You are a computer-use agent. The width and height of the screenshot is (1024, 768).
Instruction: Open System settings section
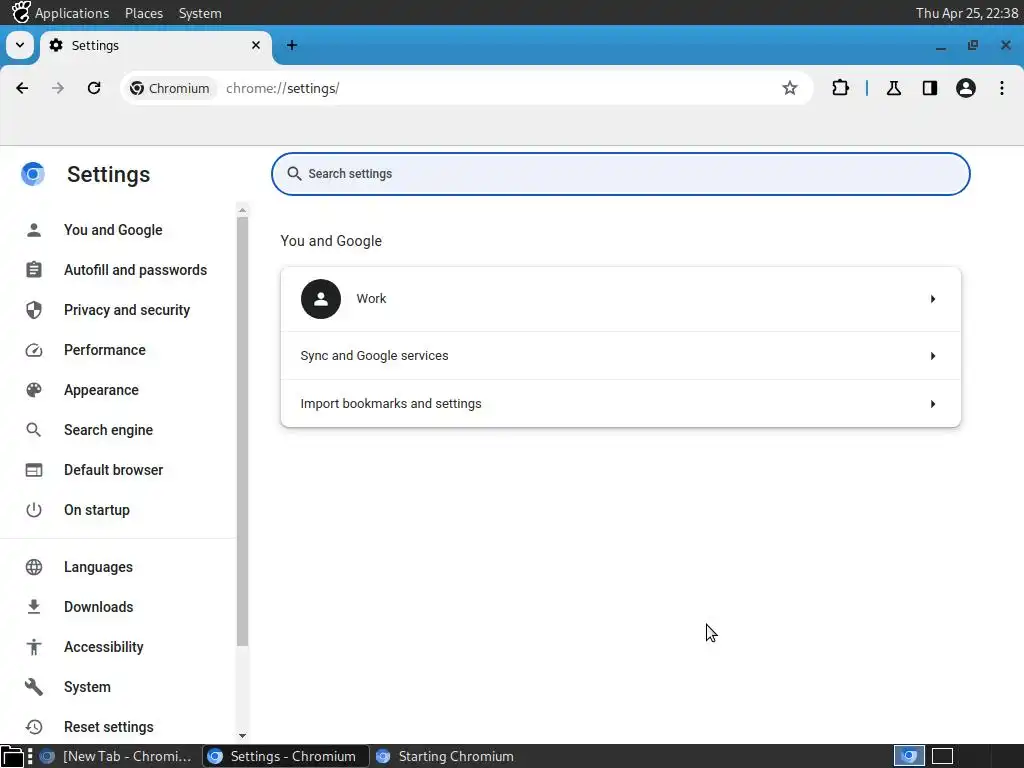pyautogui.click(x=87, y=687)
